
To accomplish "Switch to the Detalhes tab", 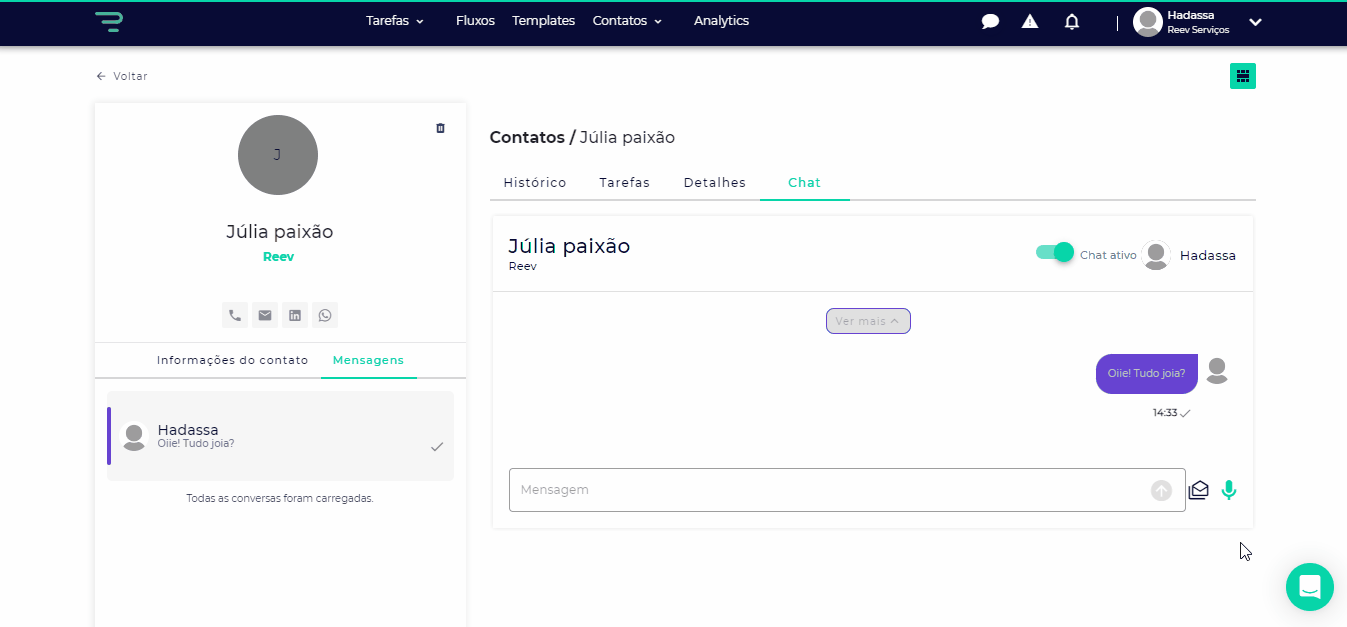I will 715,183.
